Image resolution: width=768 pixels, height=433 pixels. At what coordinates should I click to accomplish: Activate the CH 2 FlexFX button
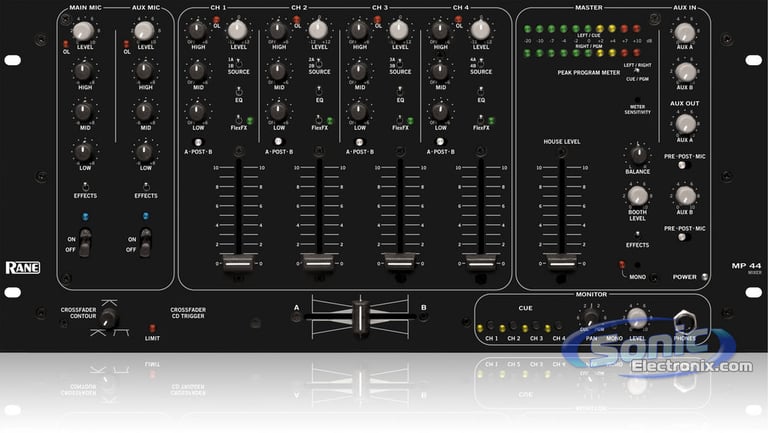pyautogui.click(x=319, y=120)
